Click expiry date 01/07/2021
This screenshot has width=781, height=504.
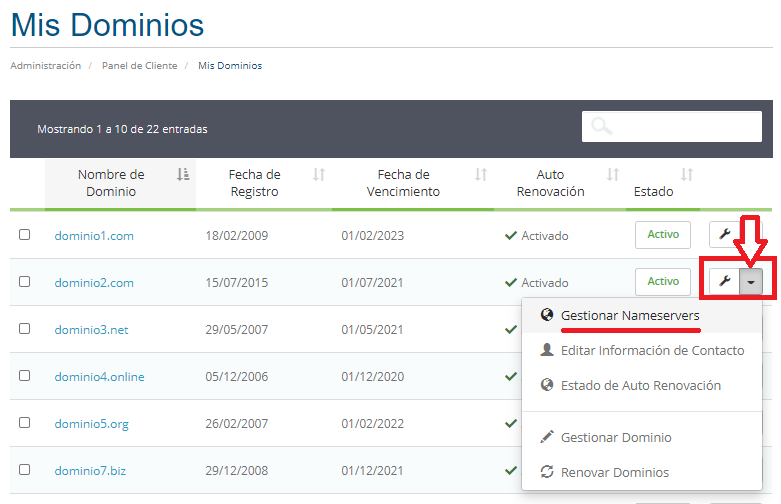click(x=372, y=282)
